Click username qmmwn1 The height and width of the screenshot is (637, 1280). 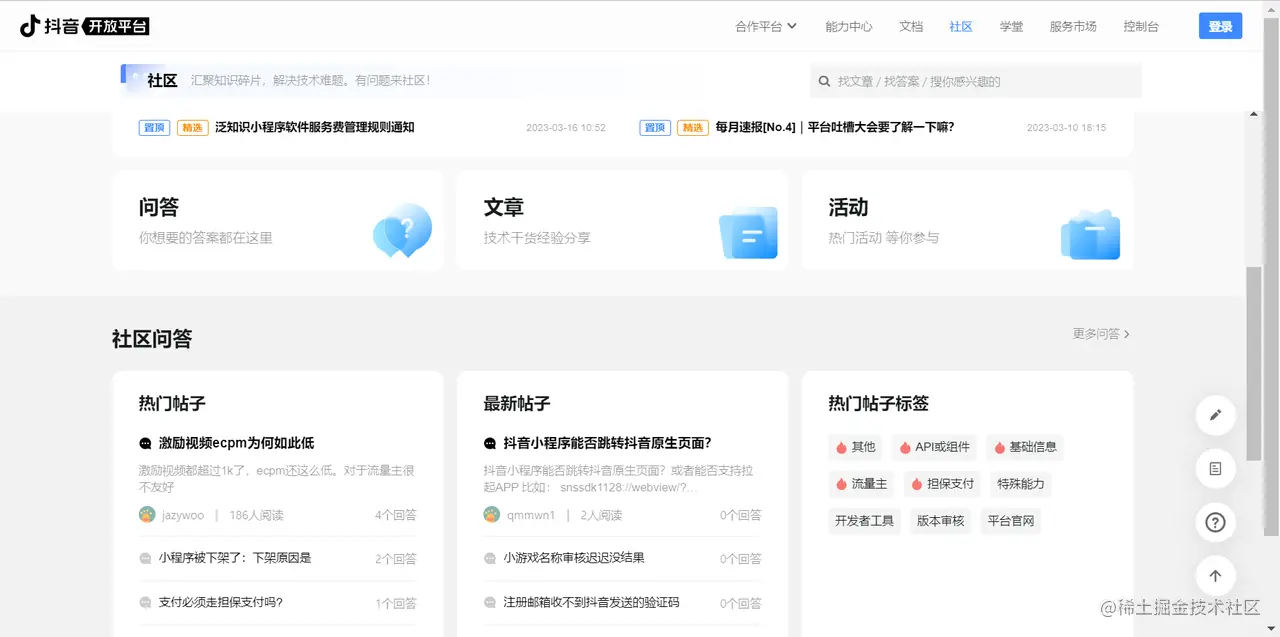[x=531, y=515]
